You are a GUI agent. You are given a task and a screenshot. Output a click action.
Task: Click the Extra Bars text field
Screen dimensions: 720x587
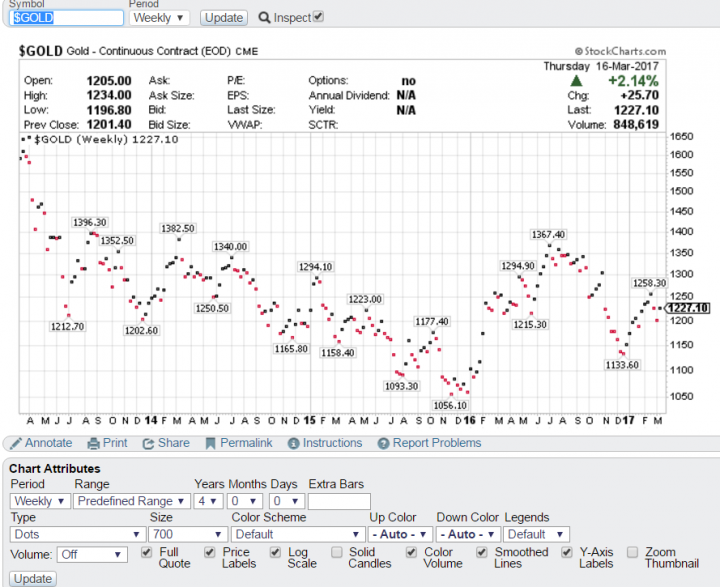(x=339, y=501)
